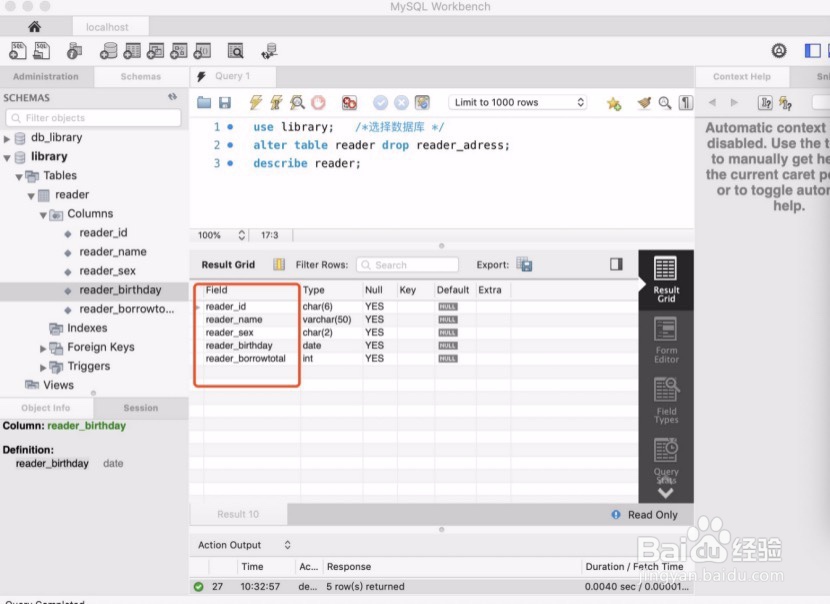Commit the transaction checkmark icon

[x=380, y=102]
